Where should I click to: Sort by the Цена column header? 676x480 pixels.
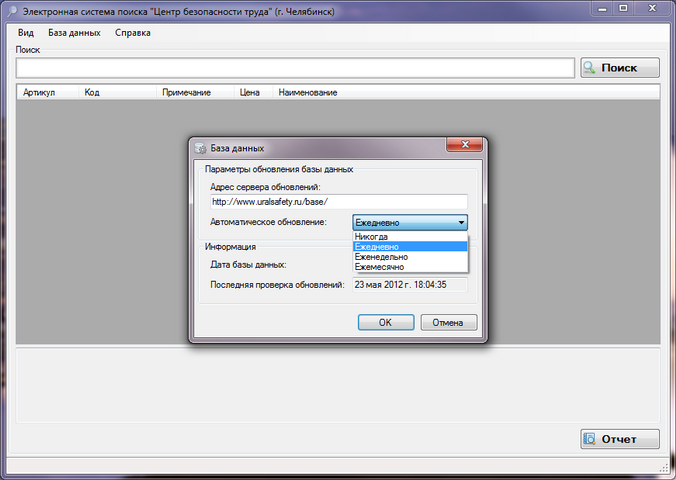[250, 92]
